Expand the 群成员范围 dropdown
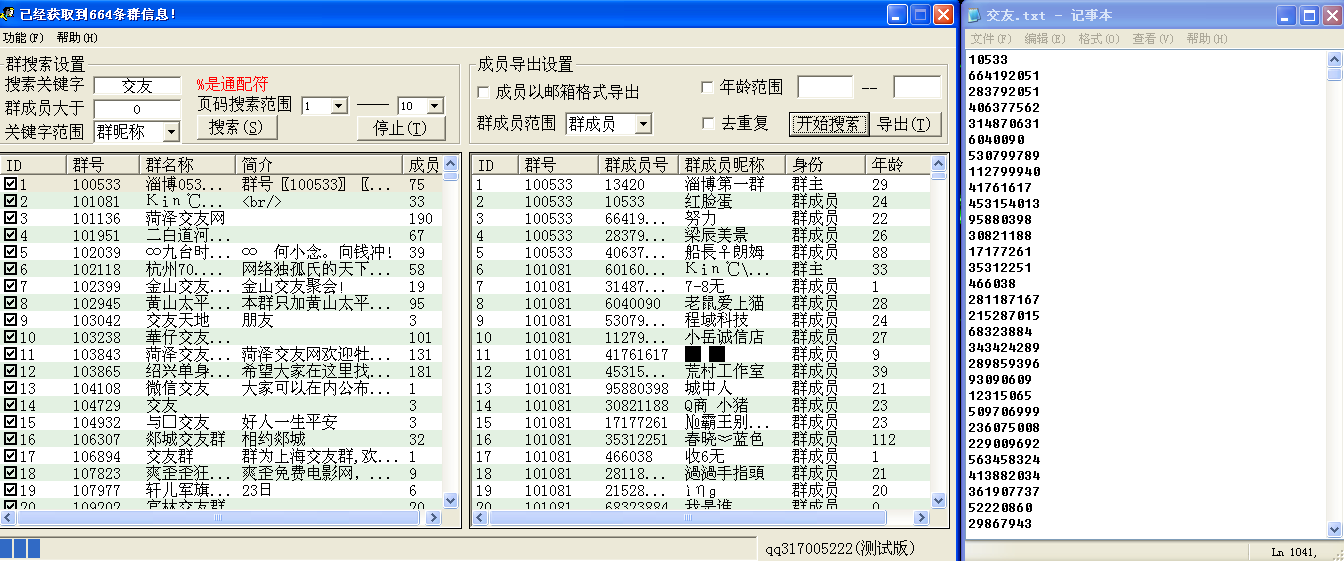The image size is (1344, 561). click(x=643, y=124)
